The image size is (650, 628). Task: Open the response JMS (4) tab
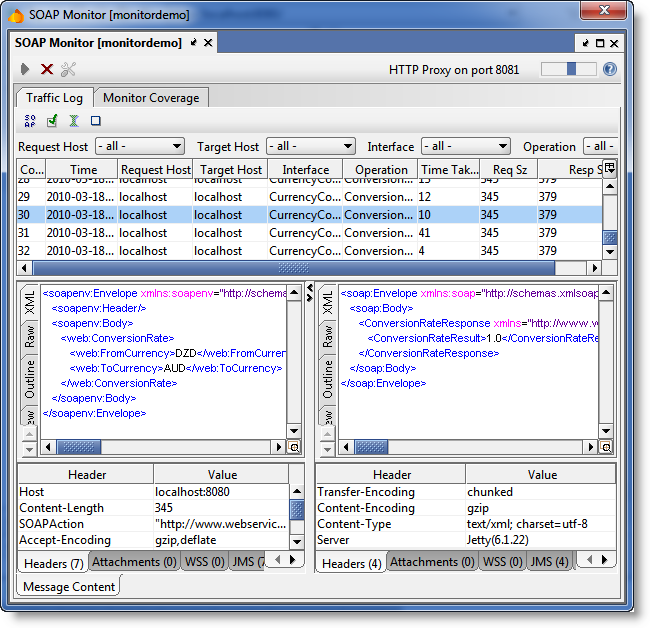coord(550,562)
